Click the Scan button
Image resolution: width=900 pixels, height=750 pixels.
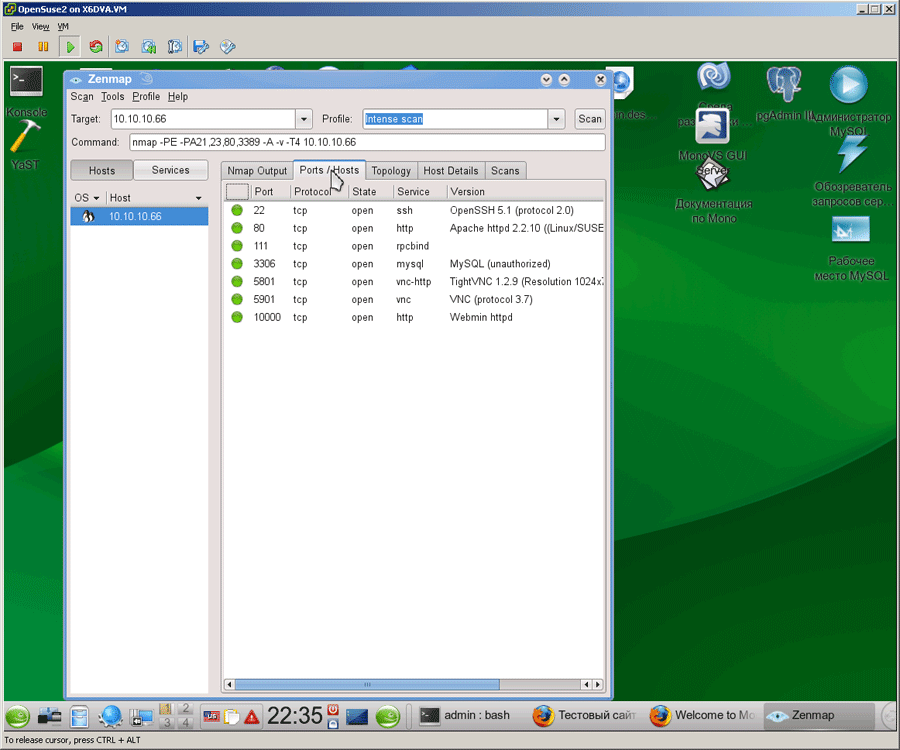[589, 119]
